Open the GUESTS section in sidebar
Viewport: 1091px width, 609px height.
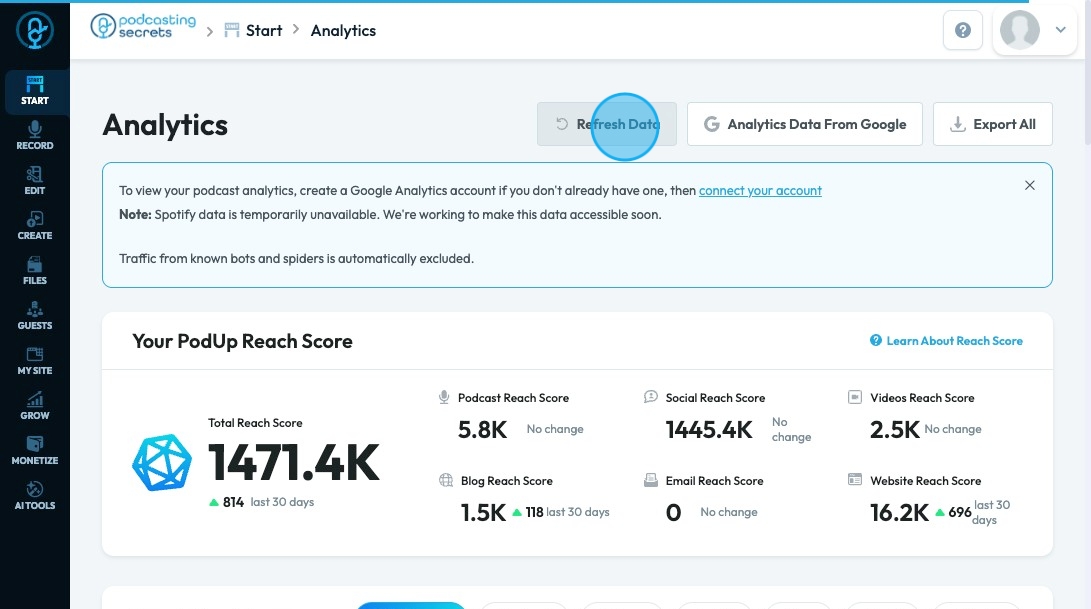[x=35, y=316]
